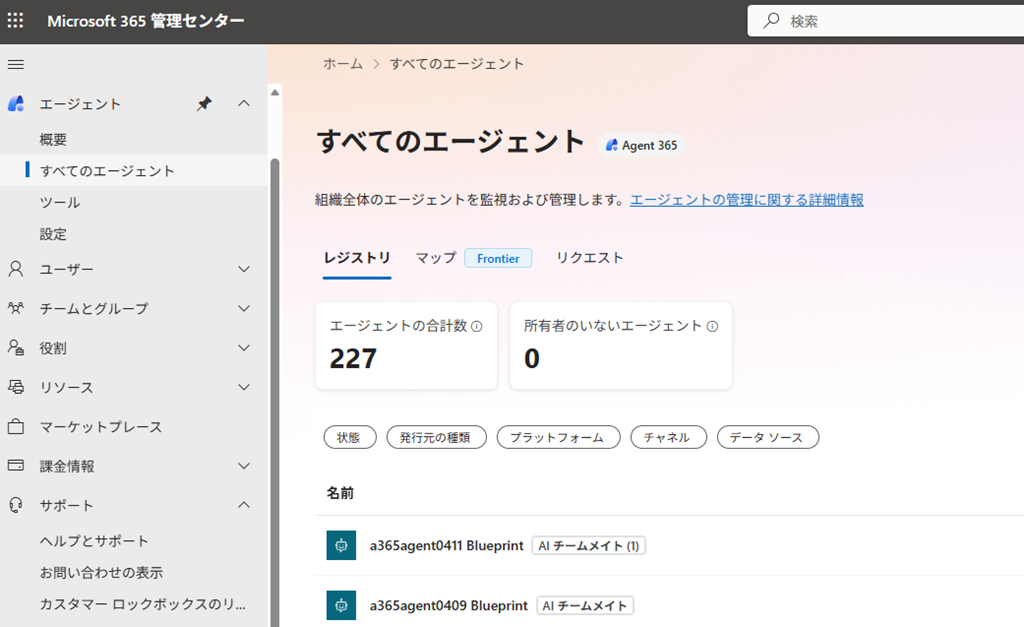The height and width of the screenshot is (627, 1024).
Task: Open エージェントの管理に関する詳細情報 link
Action: pos(746,200)
